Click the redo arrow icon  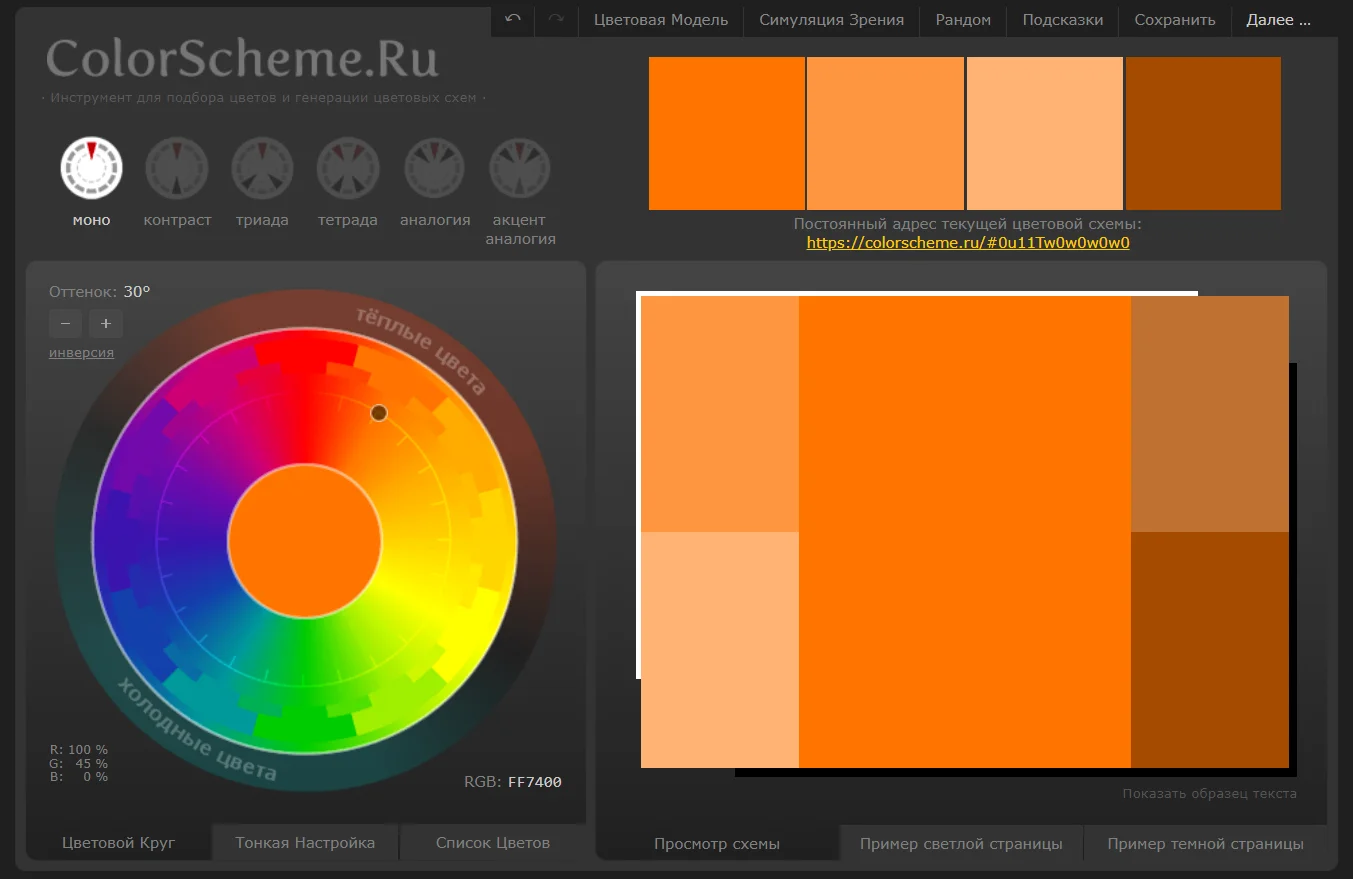point(556,19)
